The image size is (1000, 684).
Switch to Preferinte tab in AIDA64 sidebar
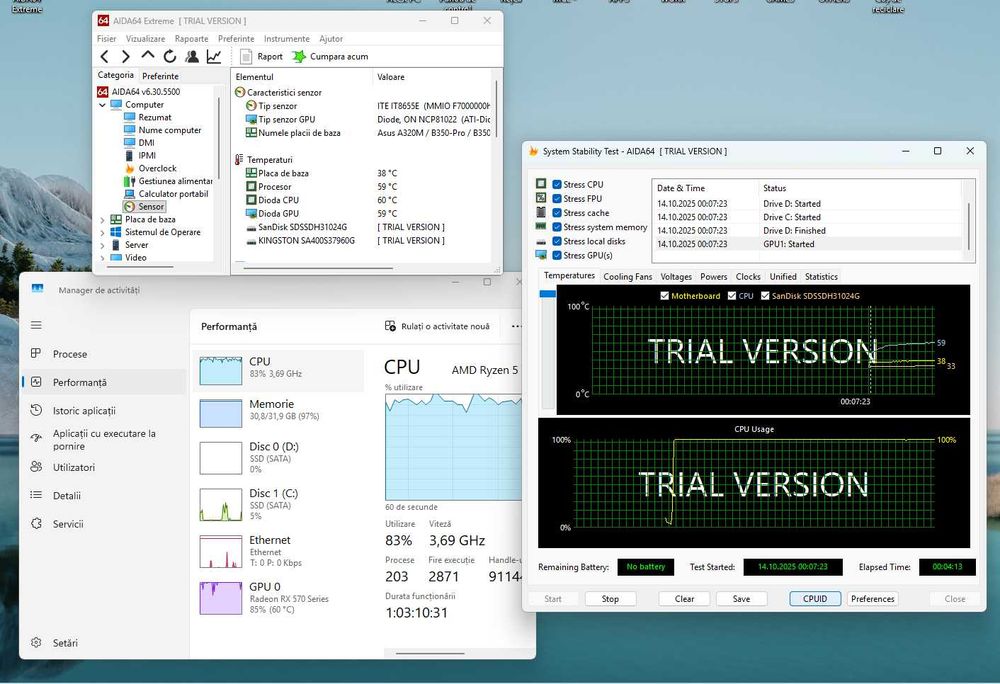(x=160, y=76)
